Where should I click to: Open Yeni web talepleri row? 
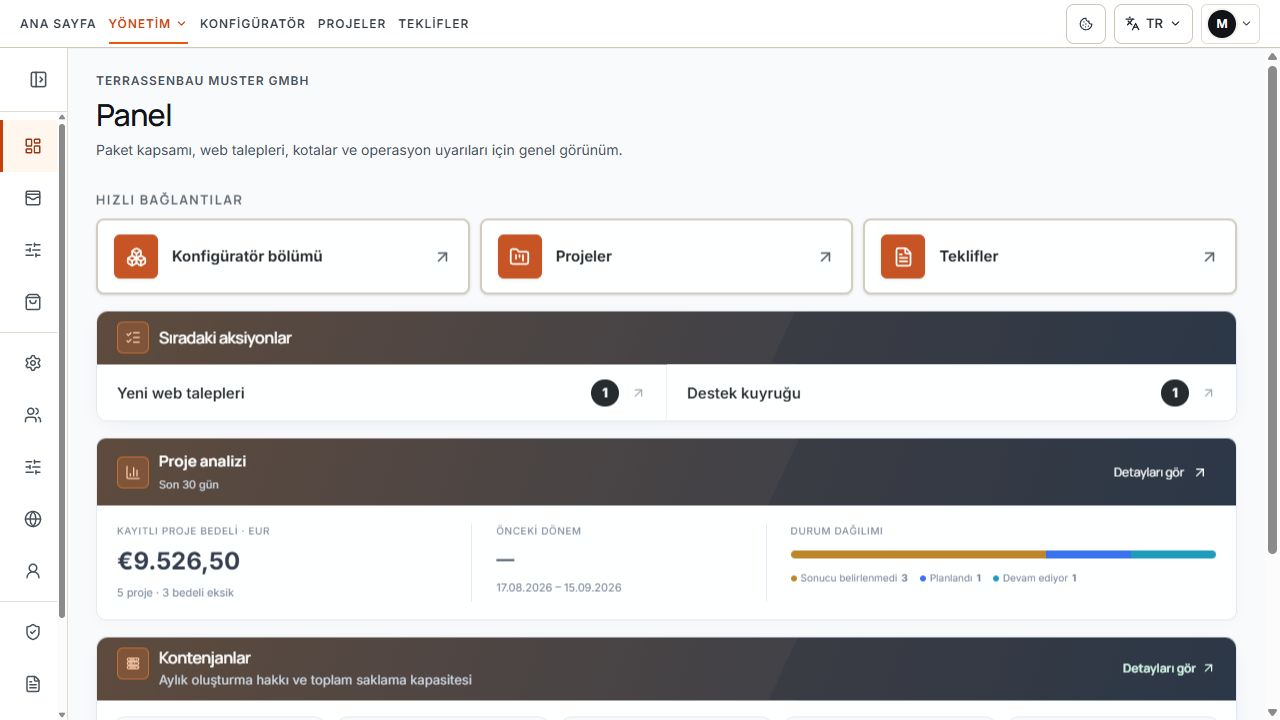381,393
